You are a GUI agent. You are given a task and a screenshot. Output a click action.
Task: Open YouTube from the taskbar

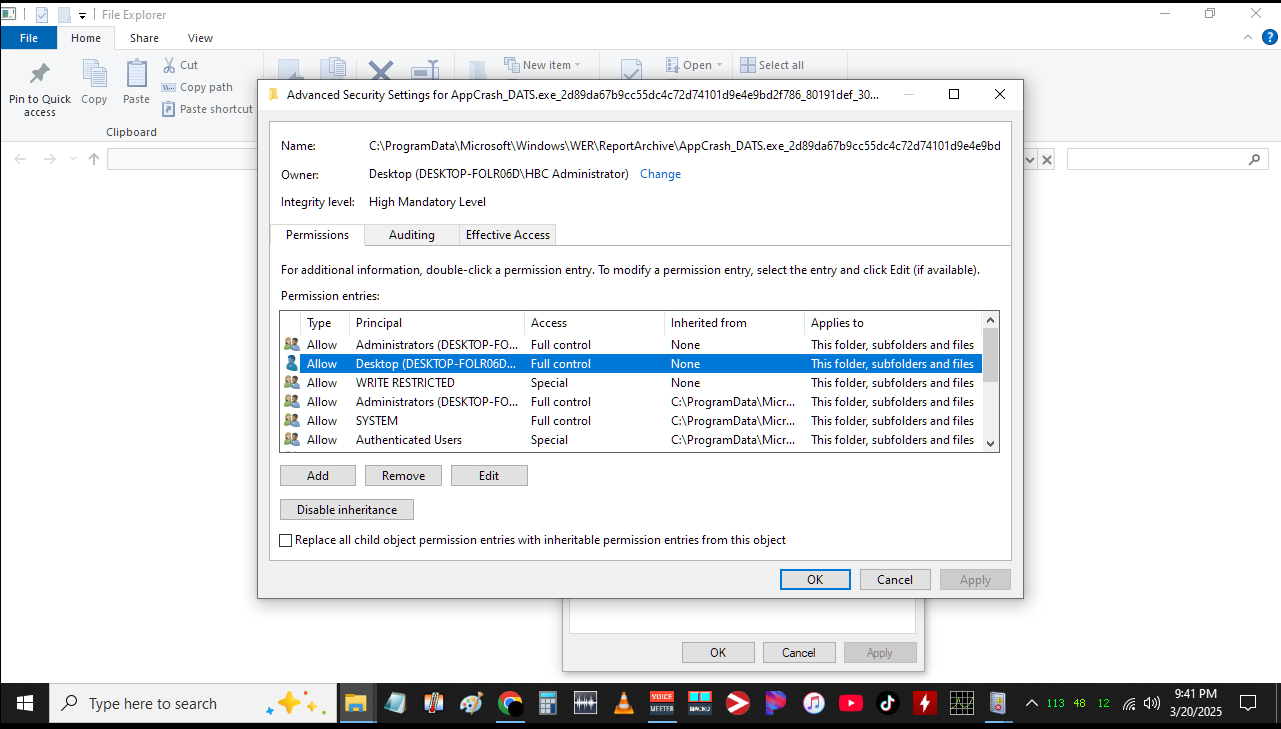851,704
